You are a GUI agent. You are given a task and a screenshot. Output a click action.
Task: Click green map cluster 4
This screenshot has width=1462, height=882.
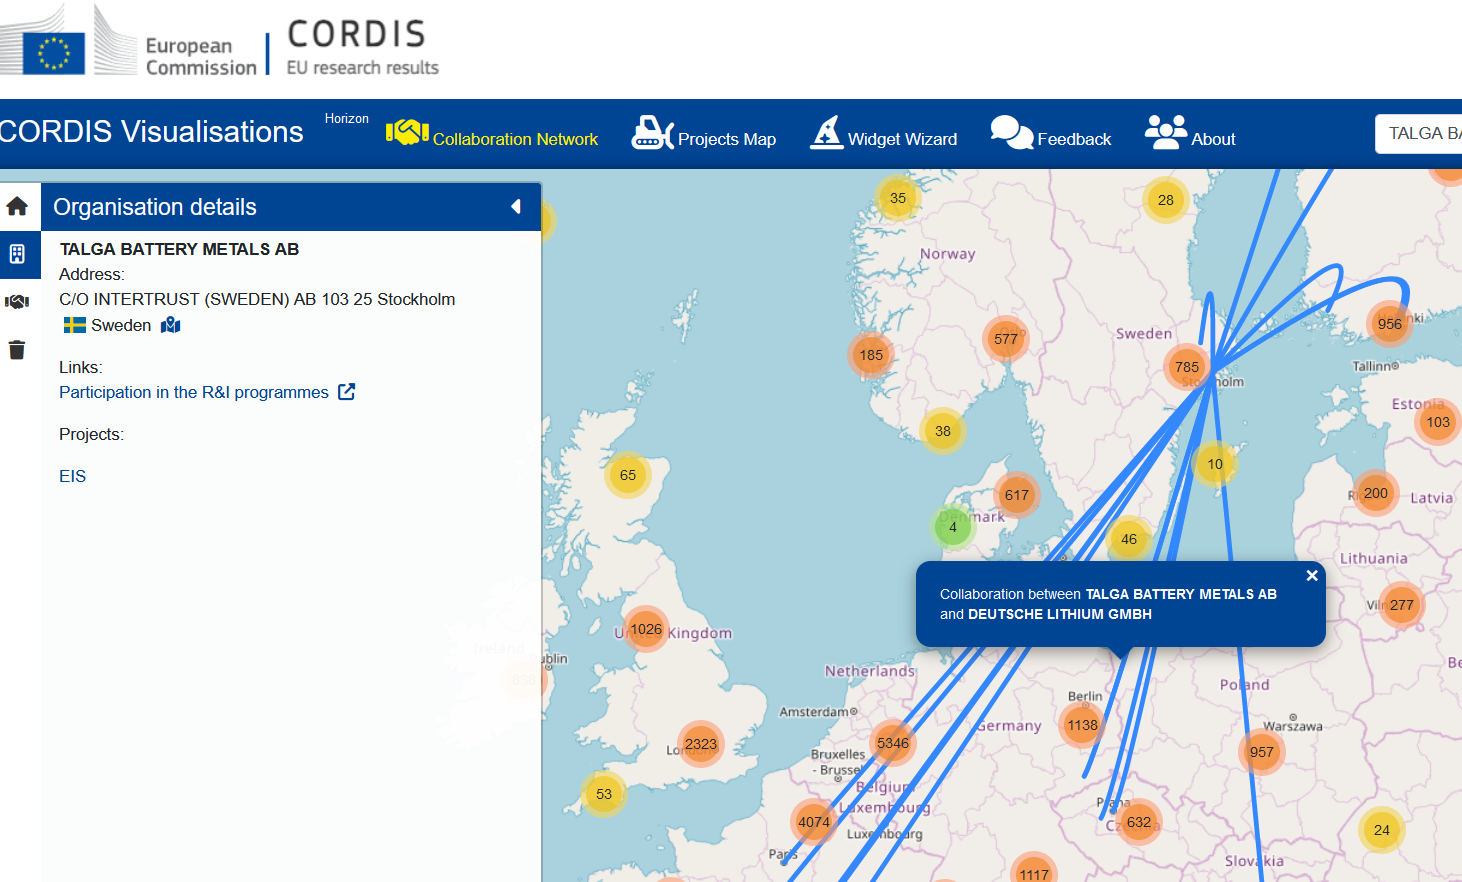(x=953, y=527)
